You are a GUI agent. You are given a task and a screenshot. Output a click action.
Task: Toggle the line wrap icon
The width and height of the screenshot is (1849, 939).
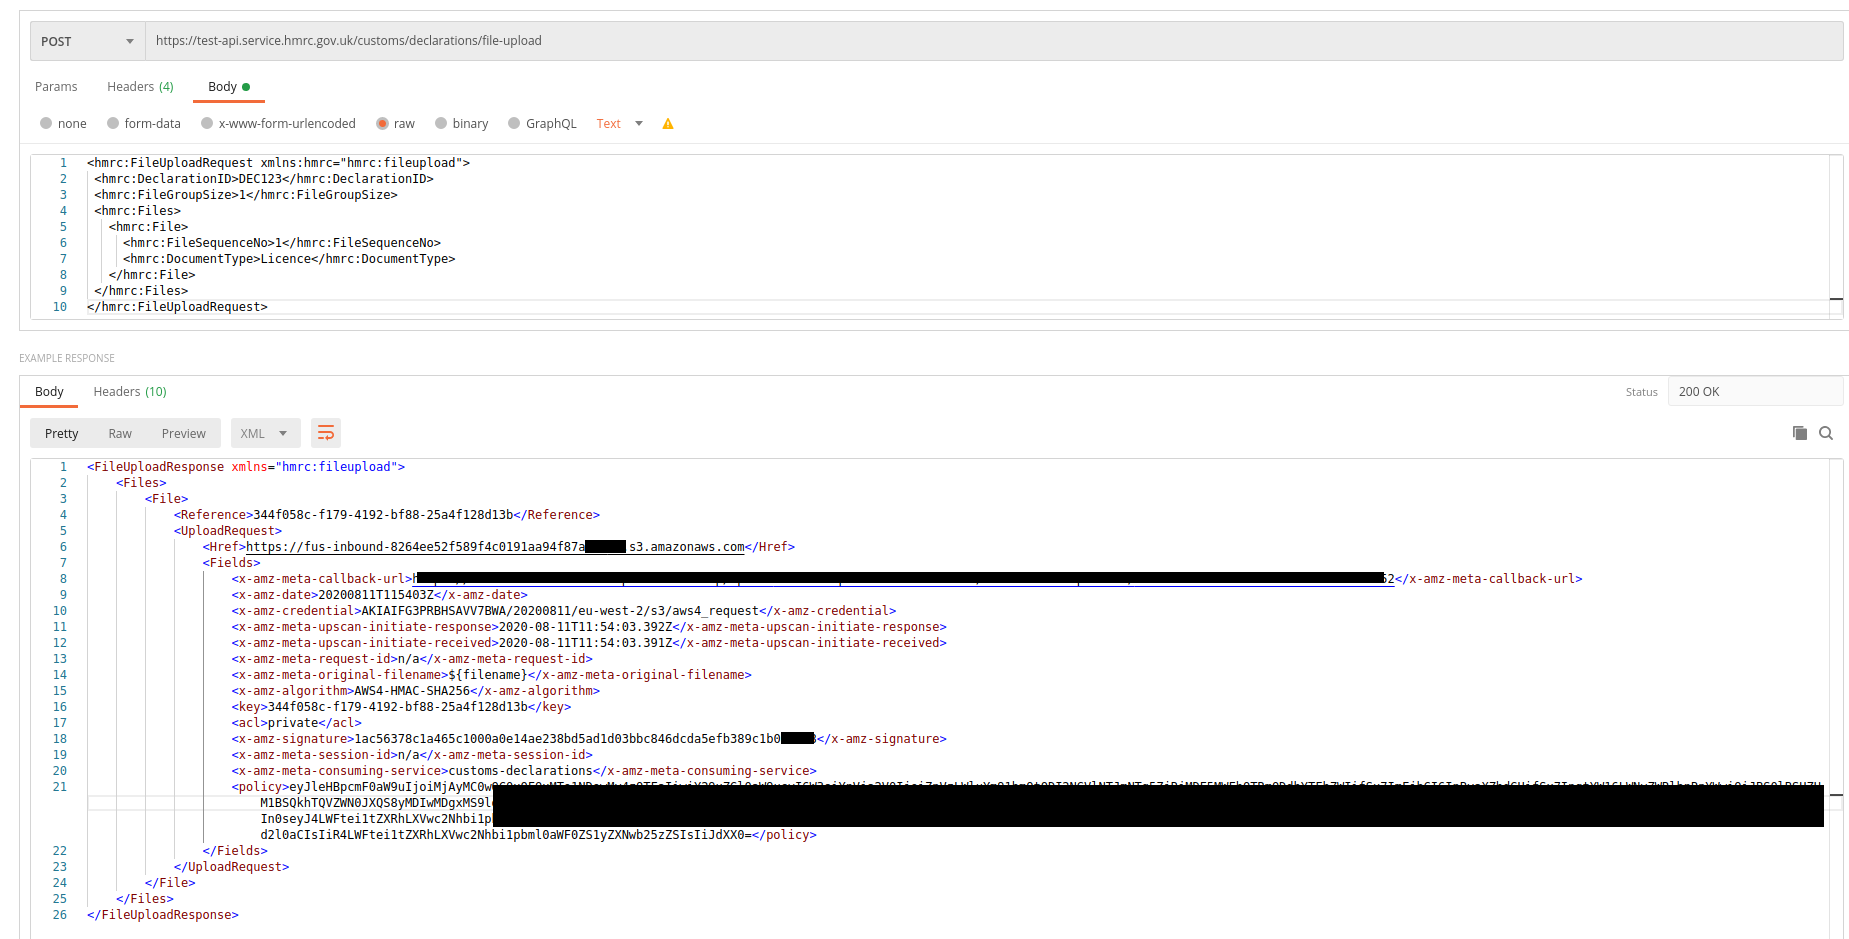tap(326, 433)
